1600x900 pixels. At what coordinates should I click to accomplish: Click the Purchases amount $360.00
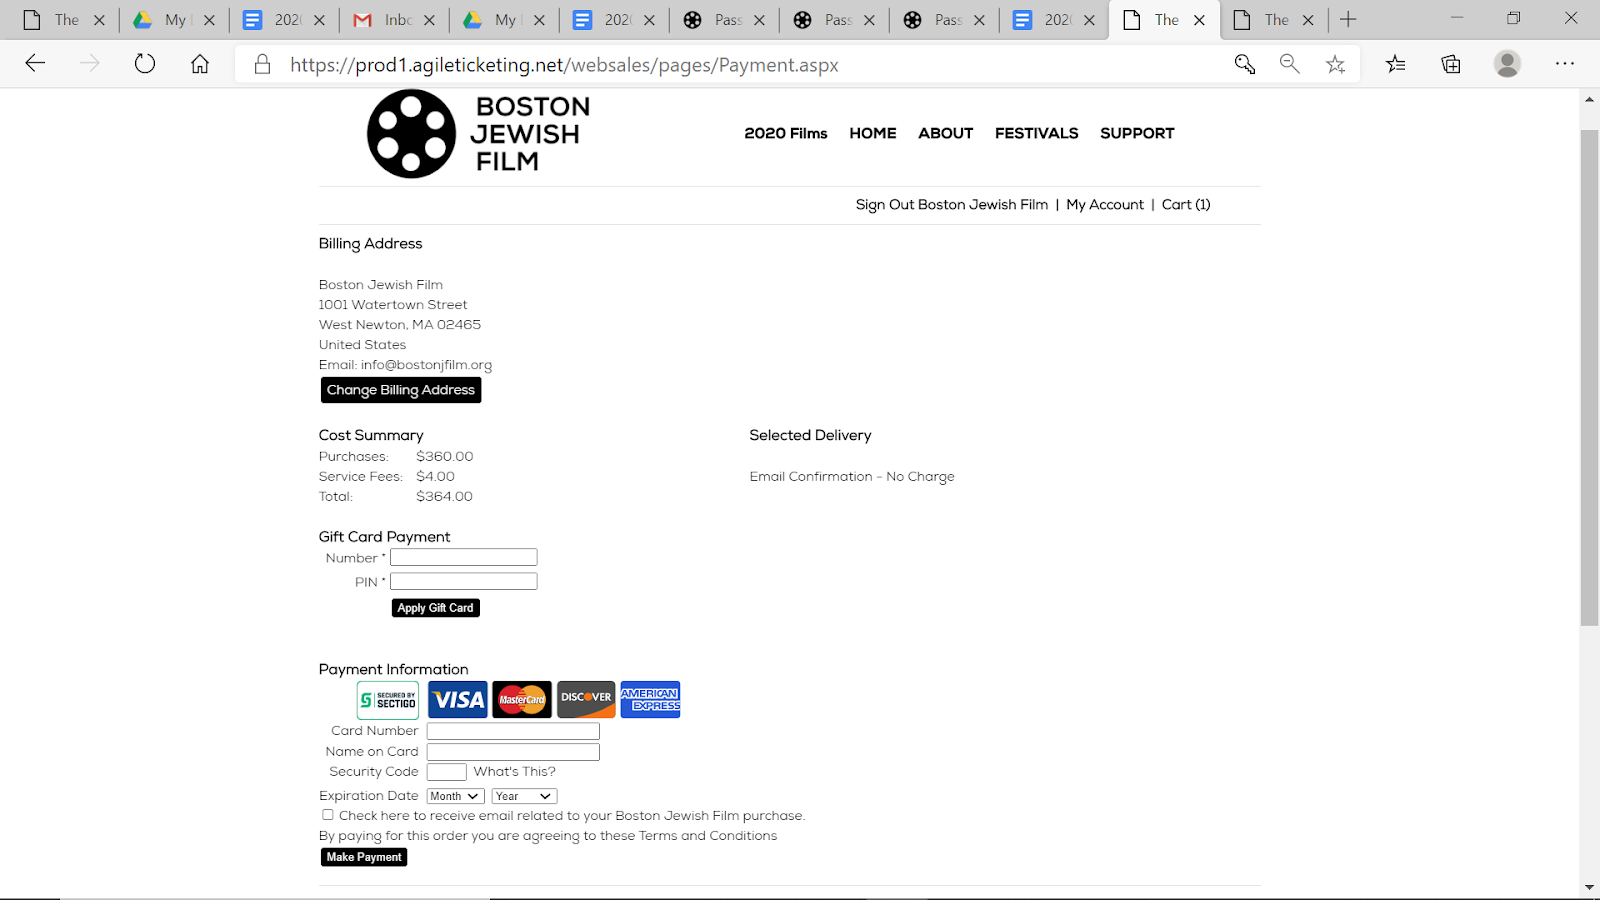point(444,457)
